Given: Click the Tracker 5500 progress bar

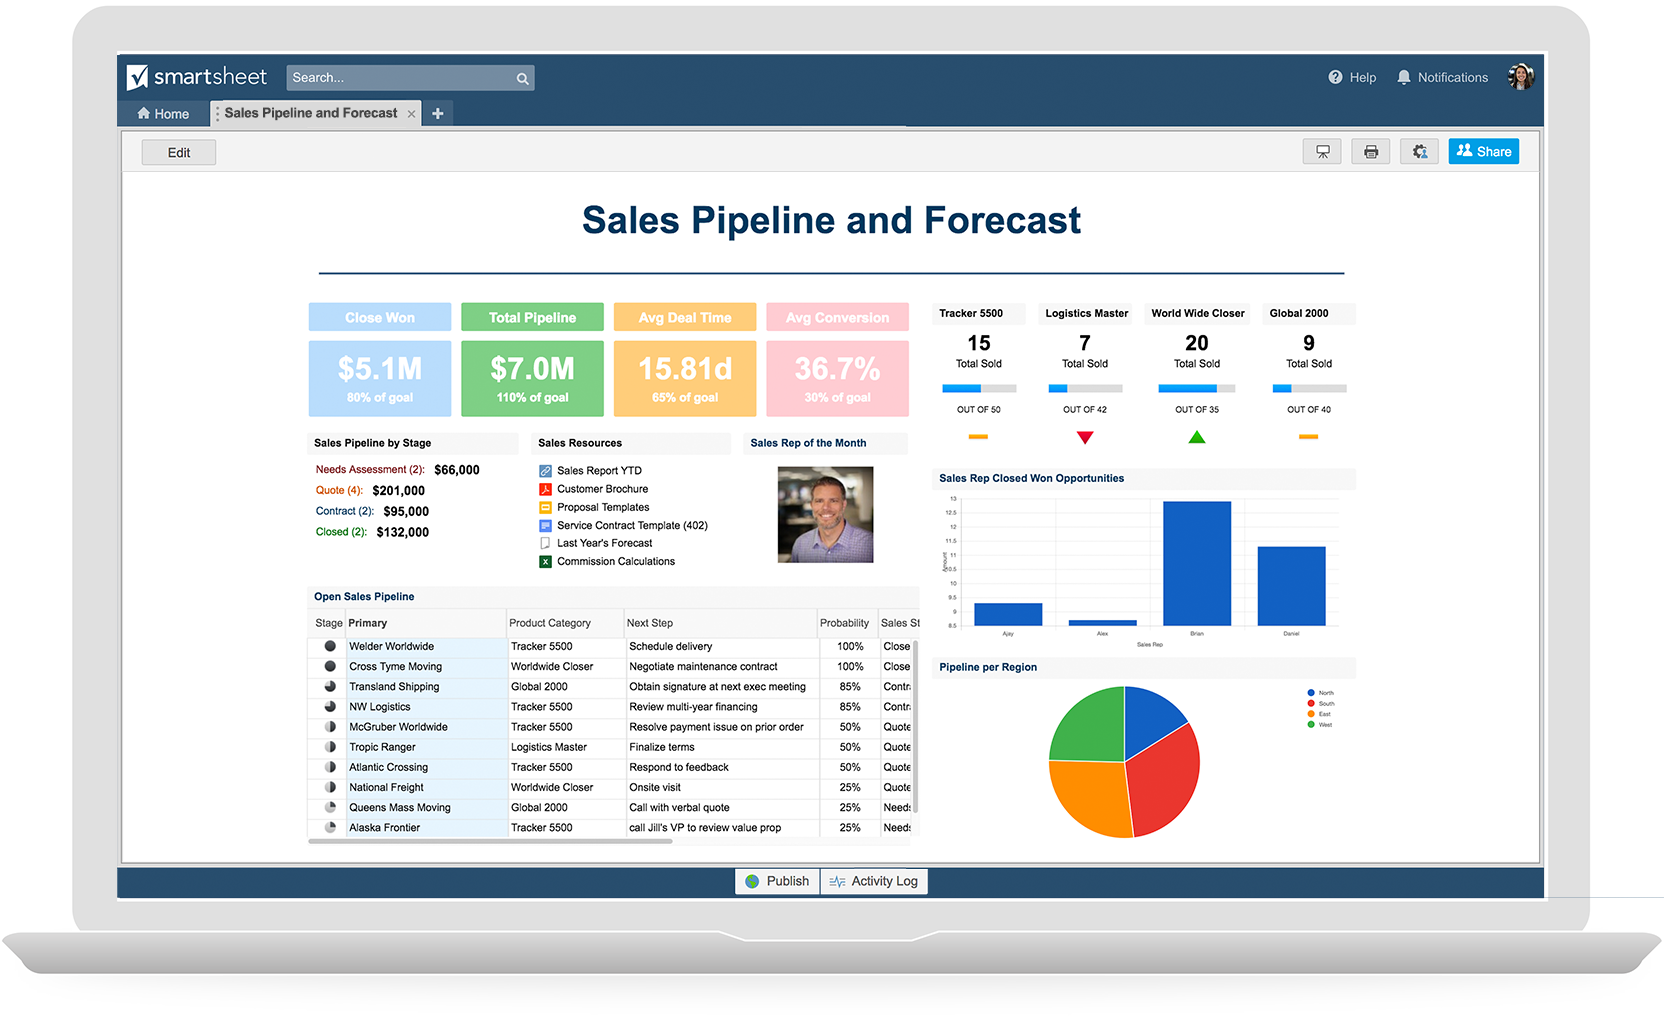Looking at the screenshot, I should (979, 388).
